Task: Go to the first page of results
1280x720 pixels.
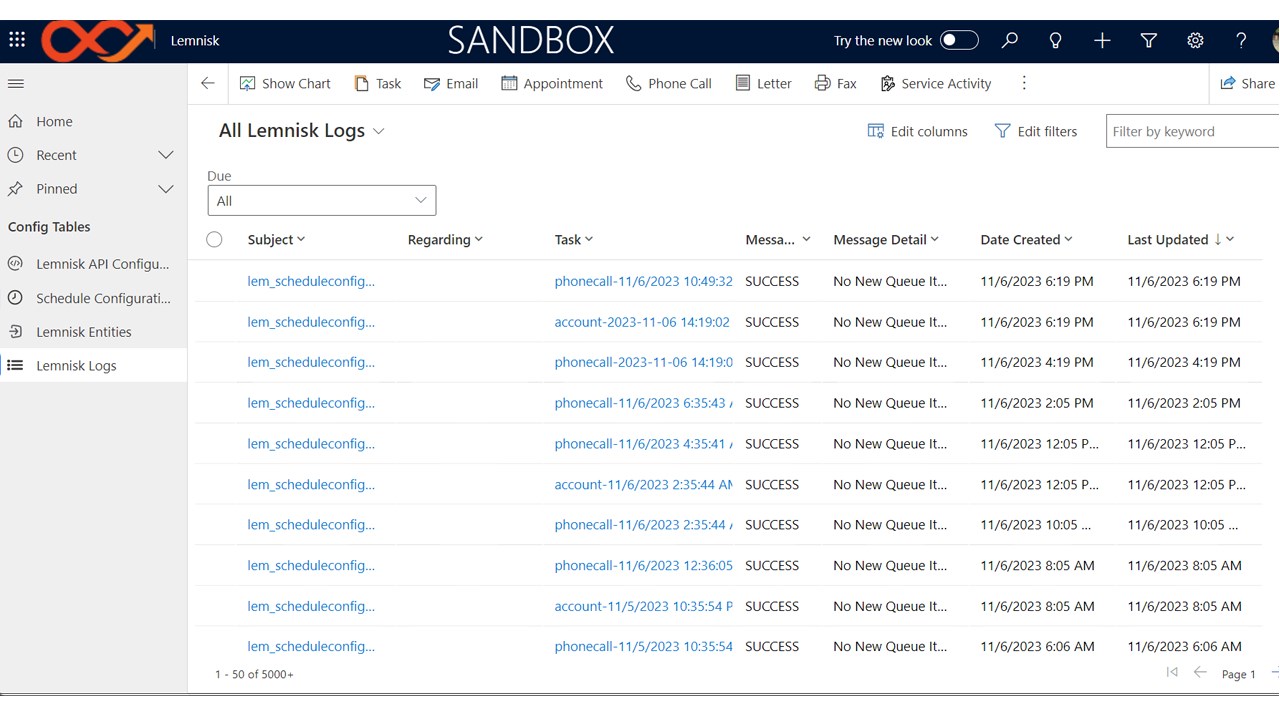Action: (1172, 673)
